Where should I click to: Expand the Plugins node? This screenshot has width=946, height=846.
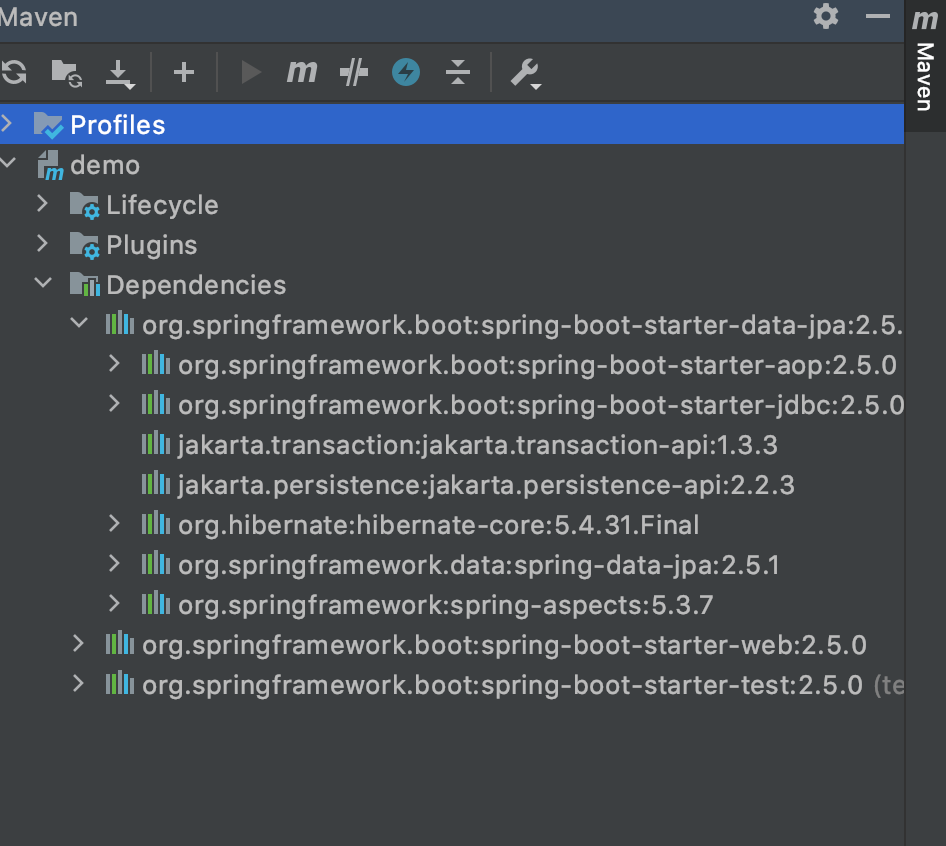point(41,244)
